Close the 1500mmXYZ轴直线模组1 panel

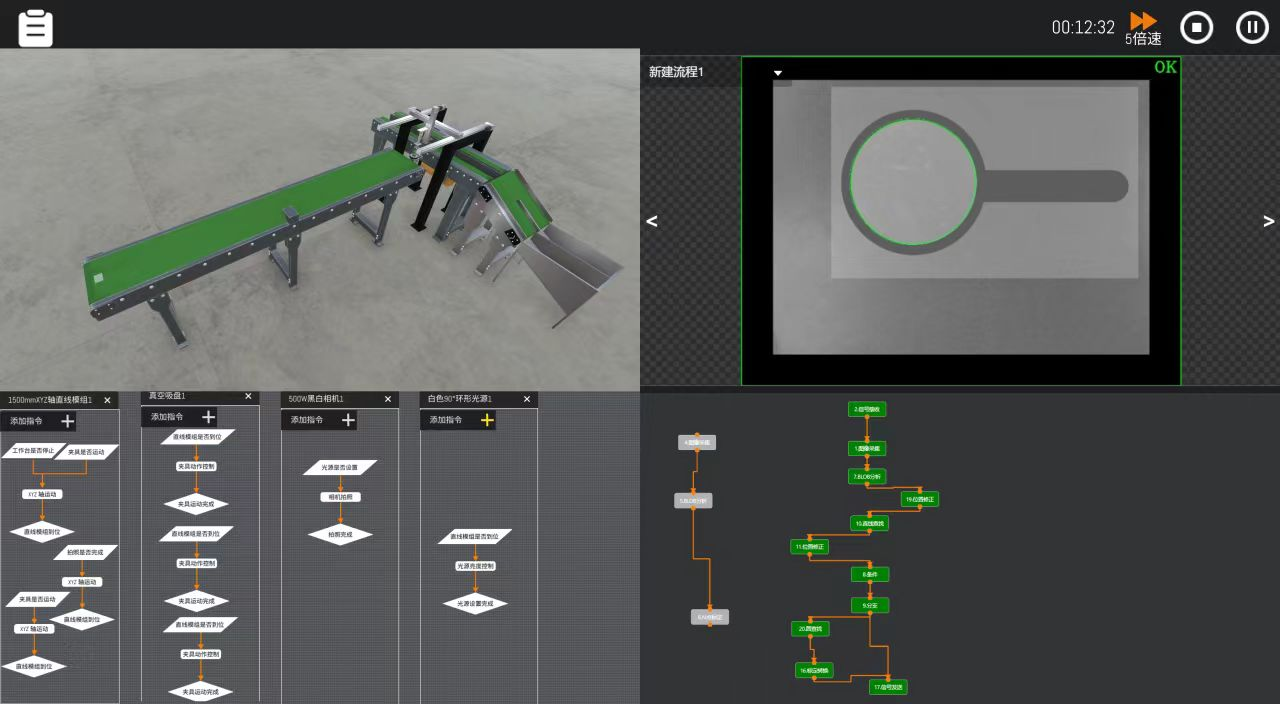click(x=108, y=400)
